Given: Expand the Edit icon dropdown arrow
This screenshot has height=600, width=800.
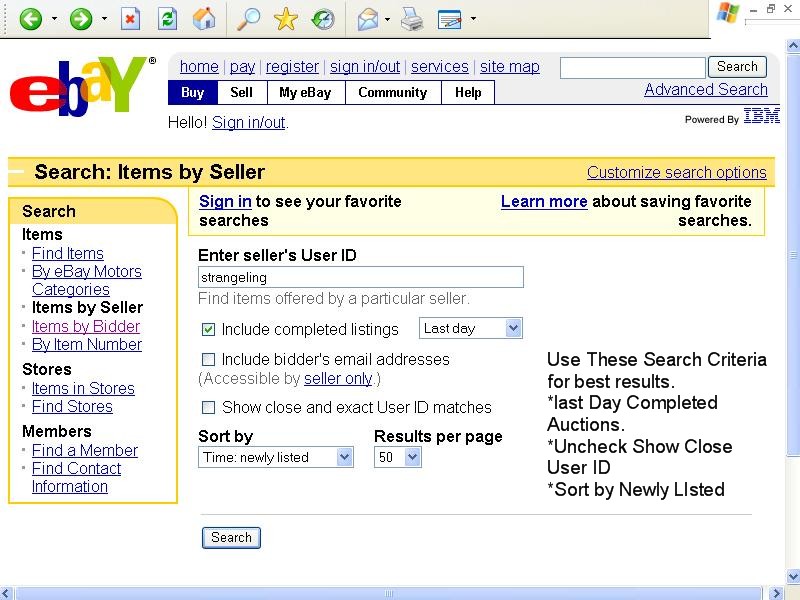Looking at the screenshot, I should tap(473, 19).
